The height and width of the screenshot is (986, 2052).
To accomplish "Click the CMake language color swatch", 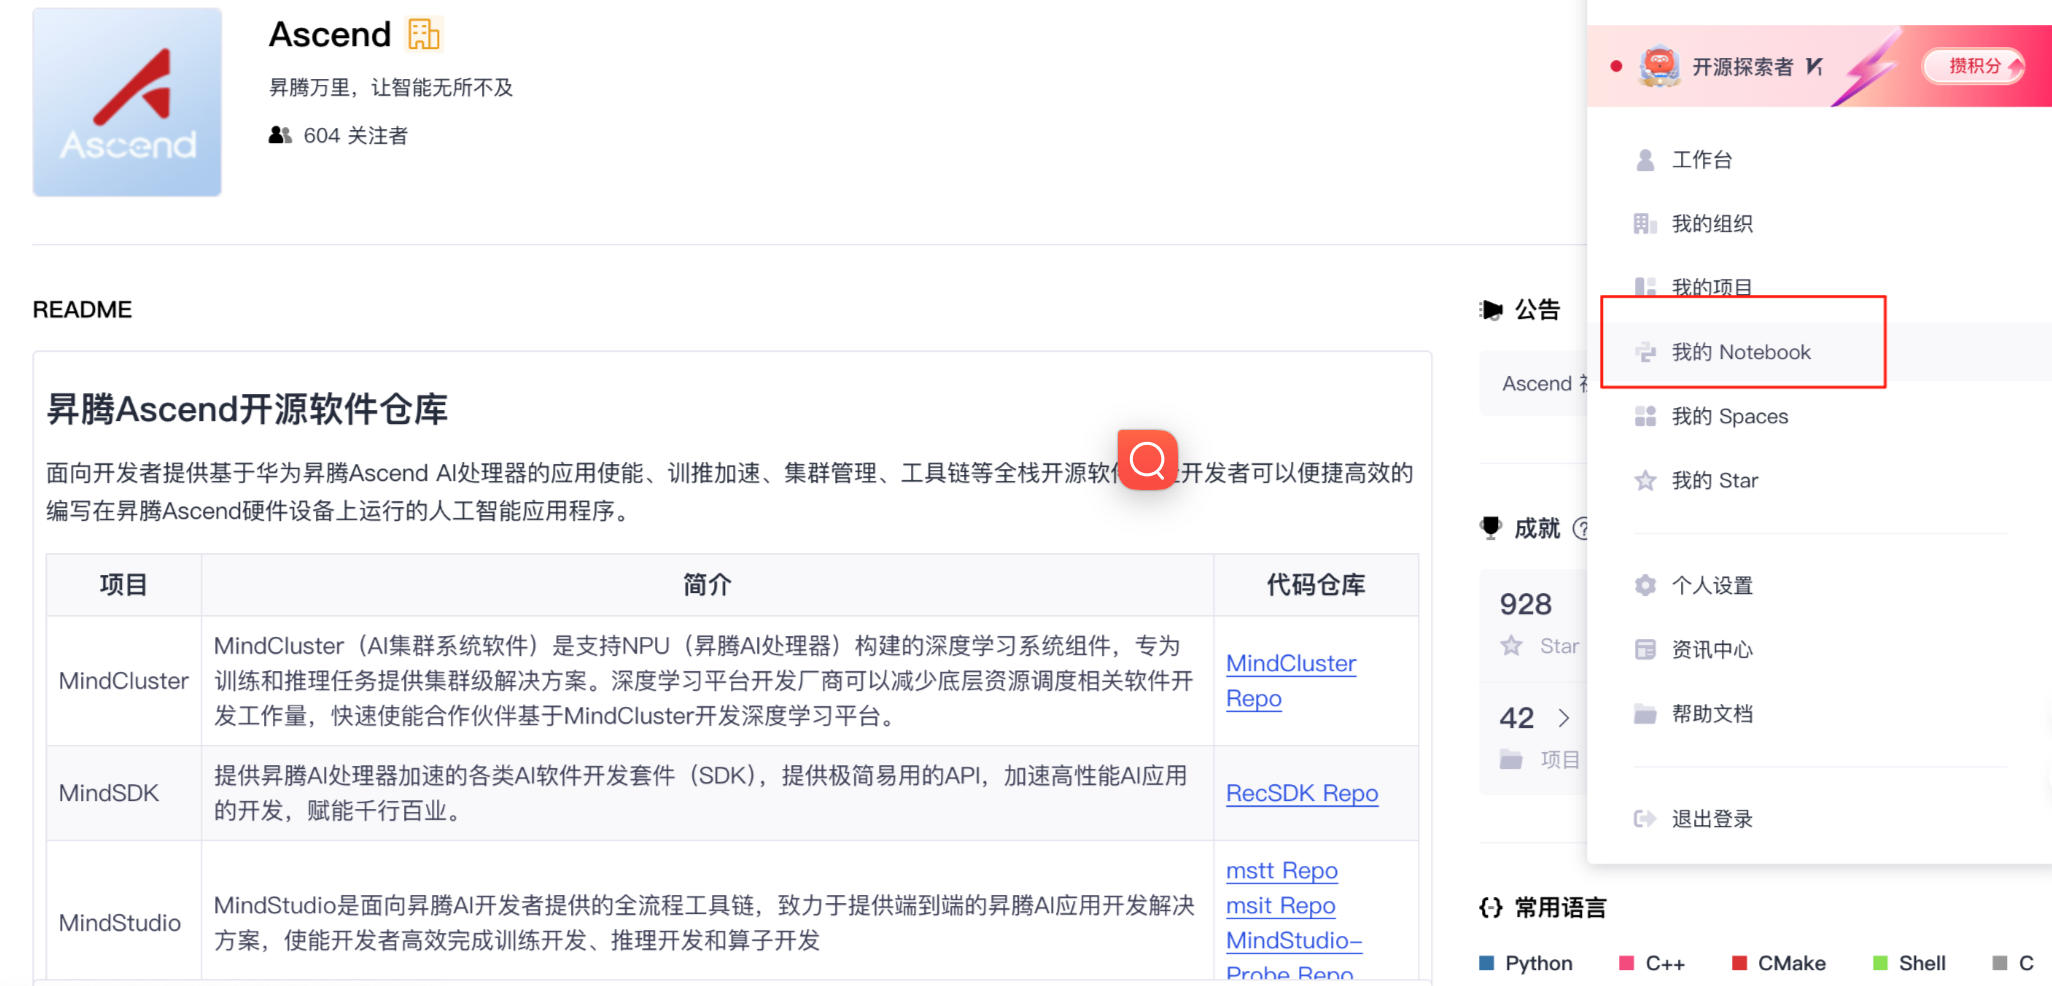I will (1740, 963).
